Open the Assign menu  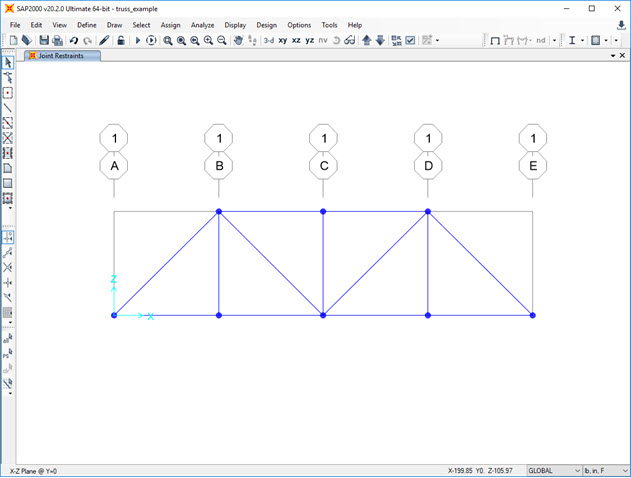(169, 24)
